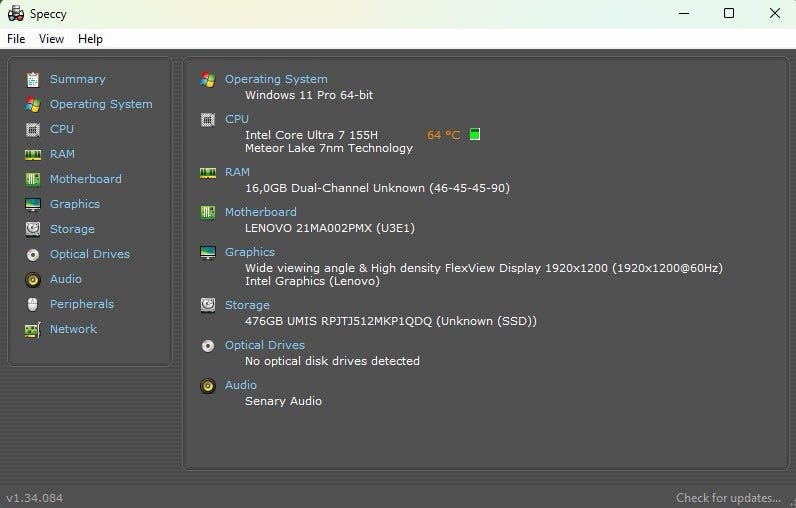Go to the RAM section in sidebar
The image size is (796, 508).
[x=62, y=154]
